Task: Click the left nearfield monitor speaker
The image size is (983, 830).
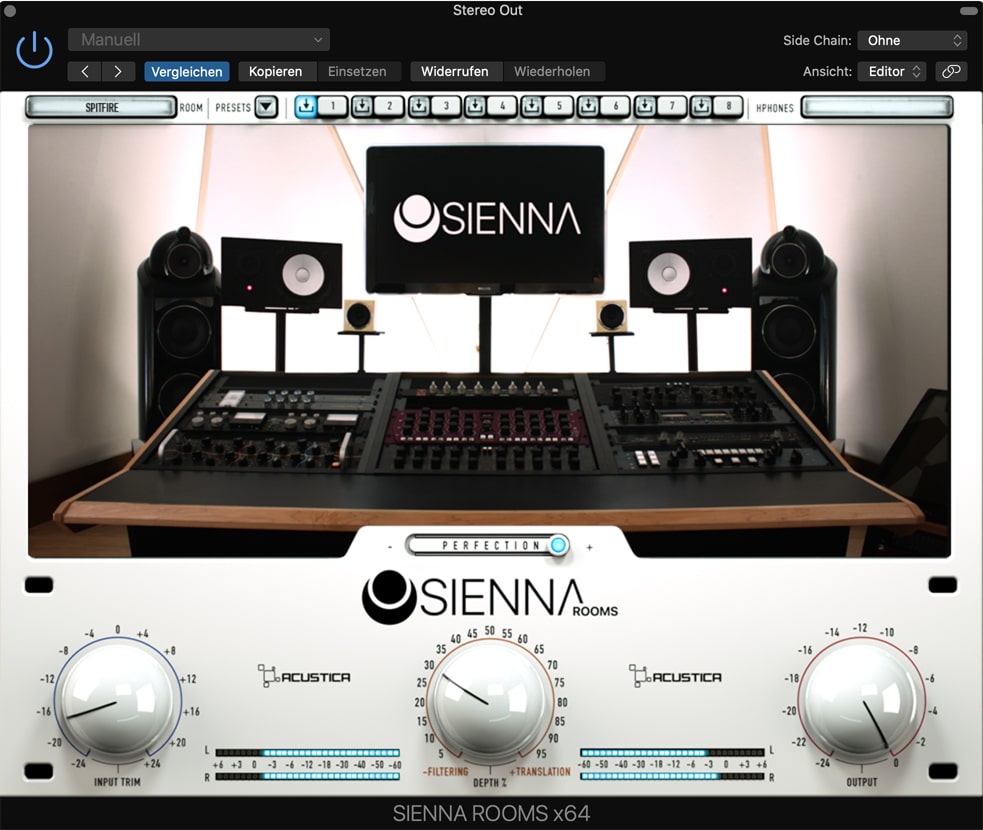Action: (281, 275)
